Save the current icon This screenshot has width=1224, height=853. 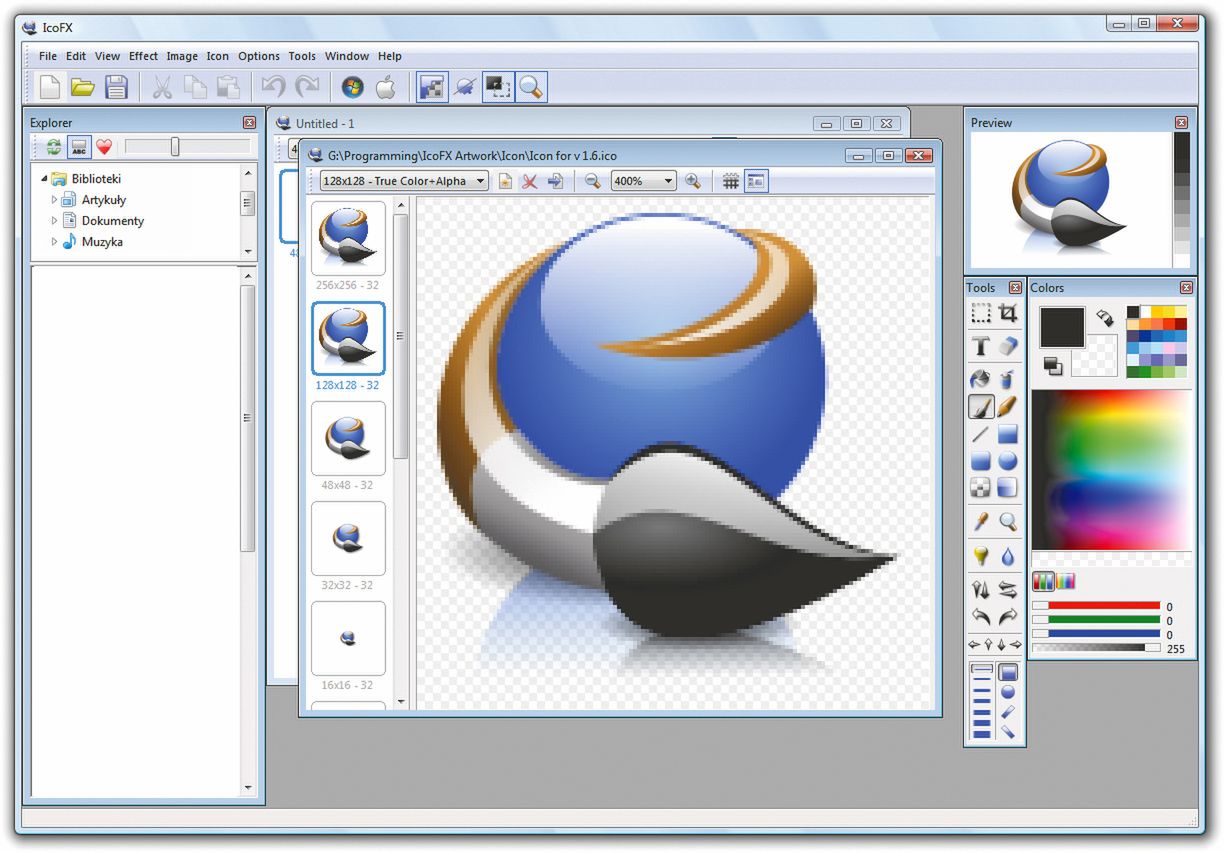pyautogui.click(x=117, y=87)
